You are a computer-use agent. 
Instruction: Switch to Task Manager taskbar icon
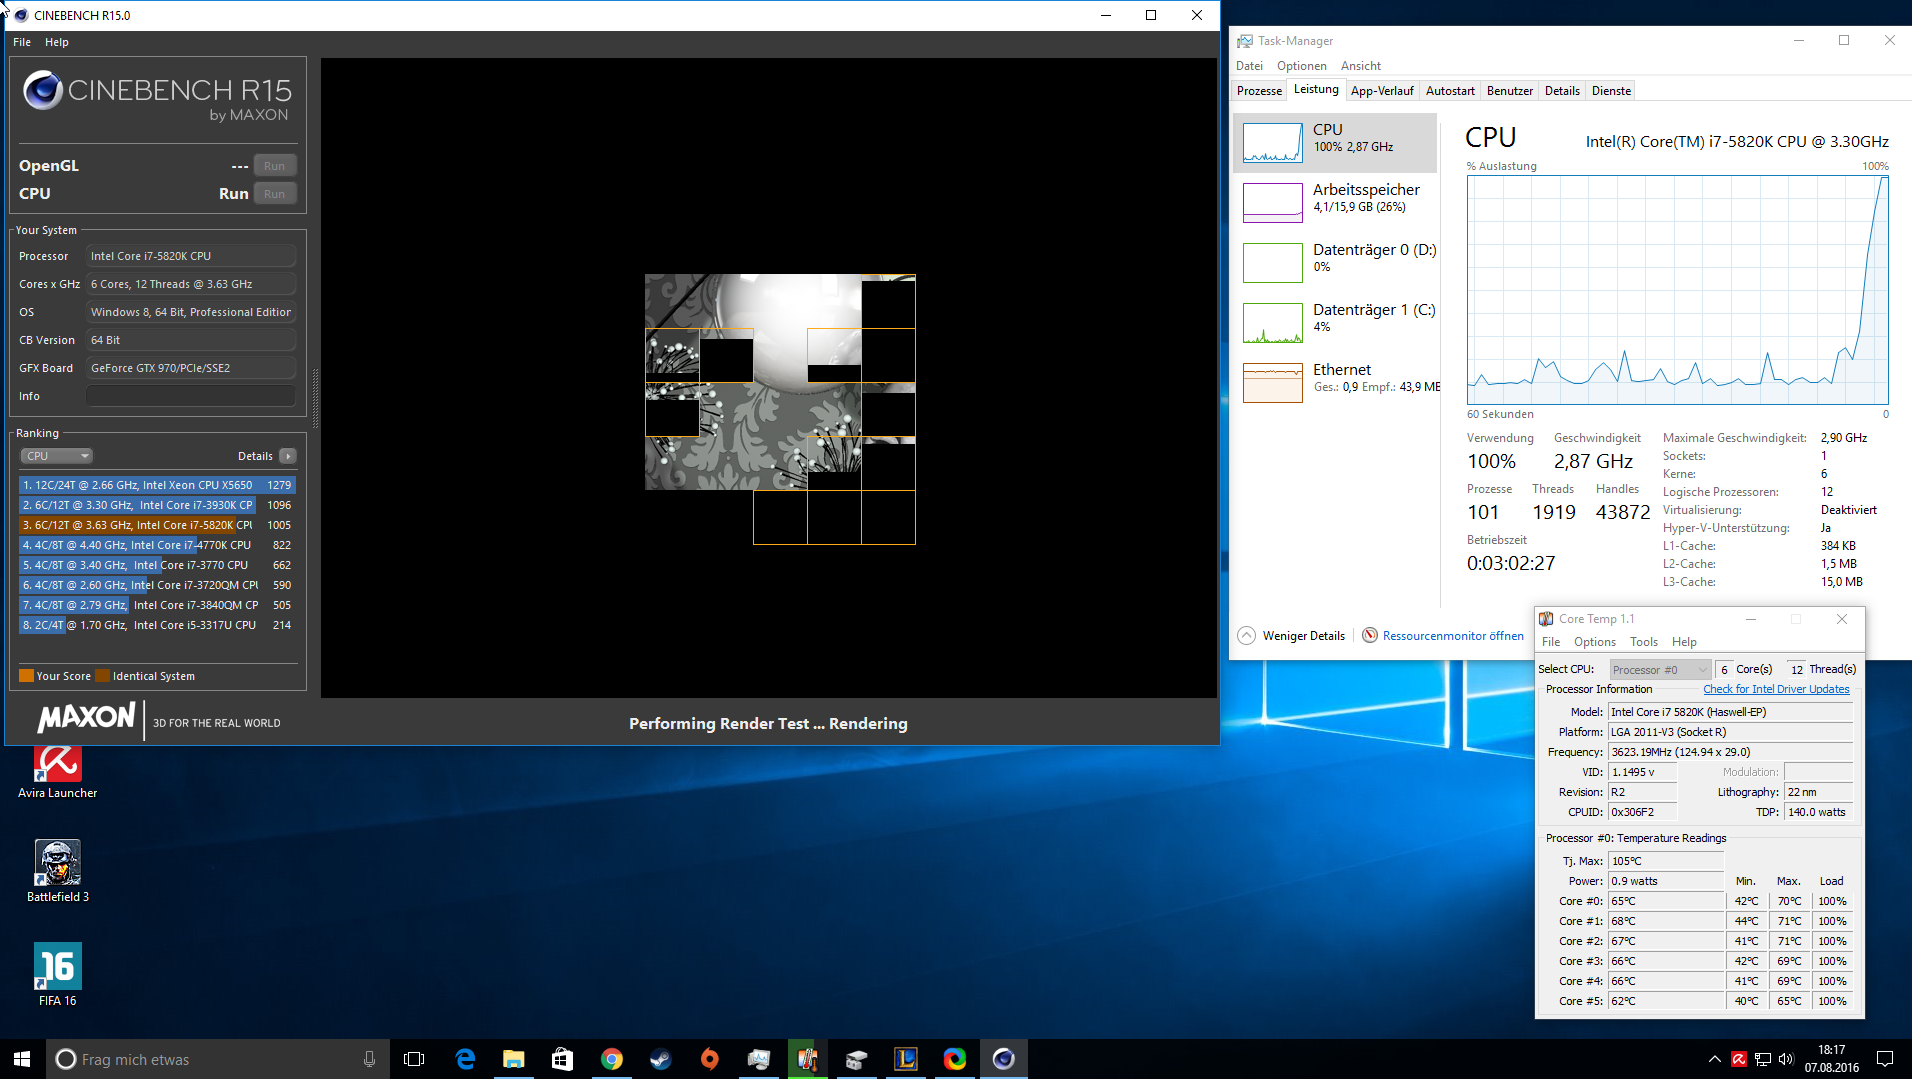(x=758, y=1059)
